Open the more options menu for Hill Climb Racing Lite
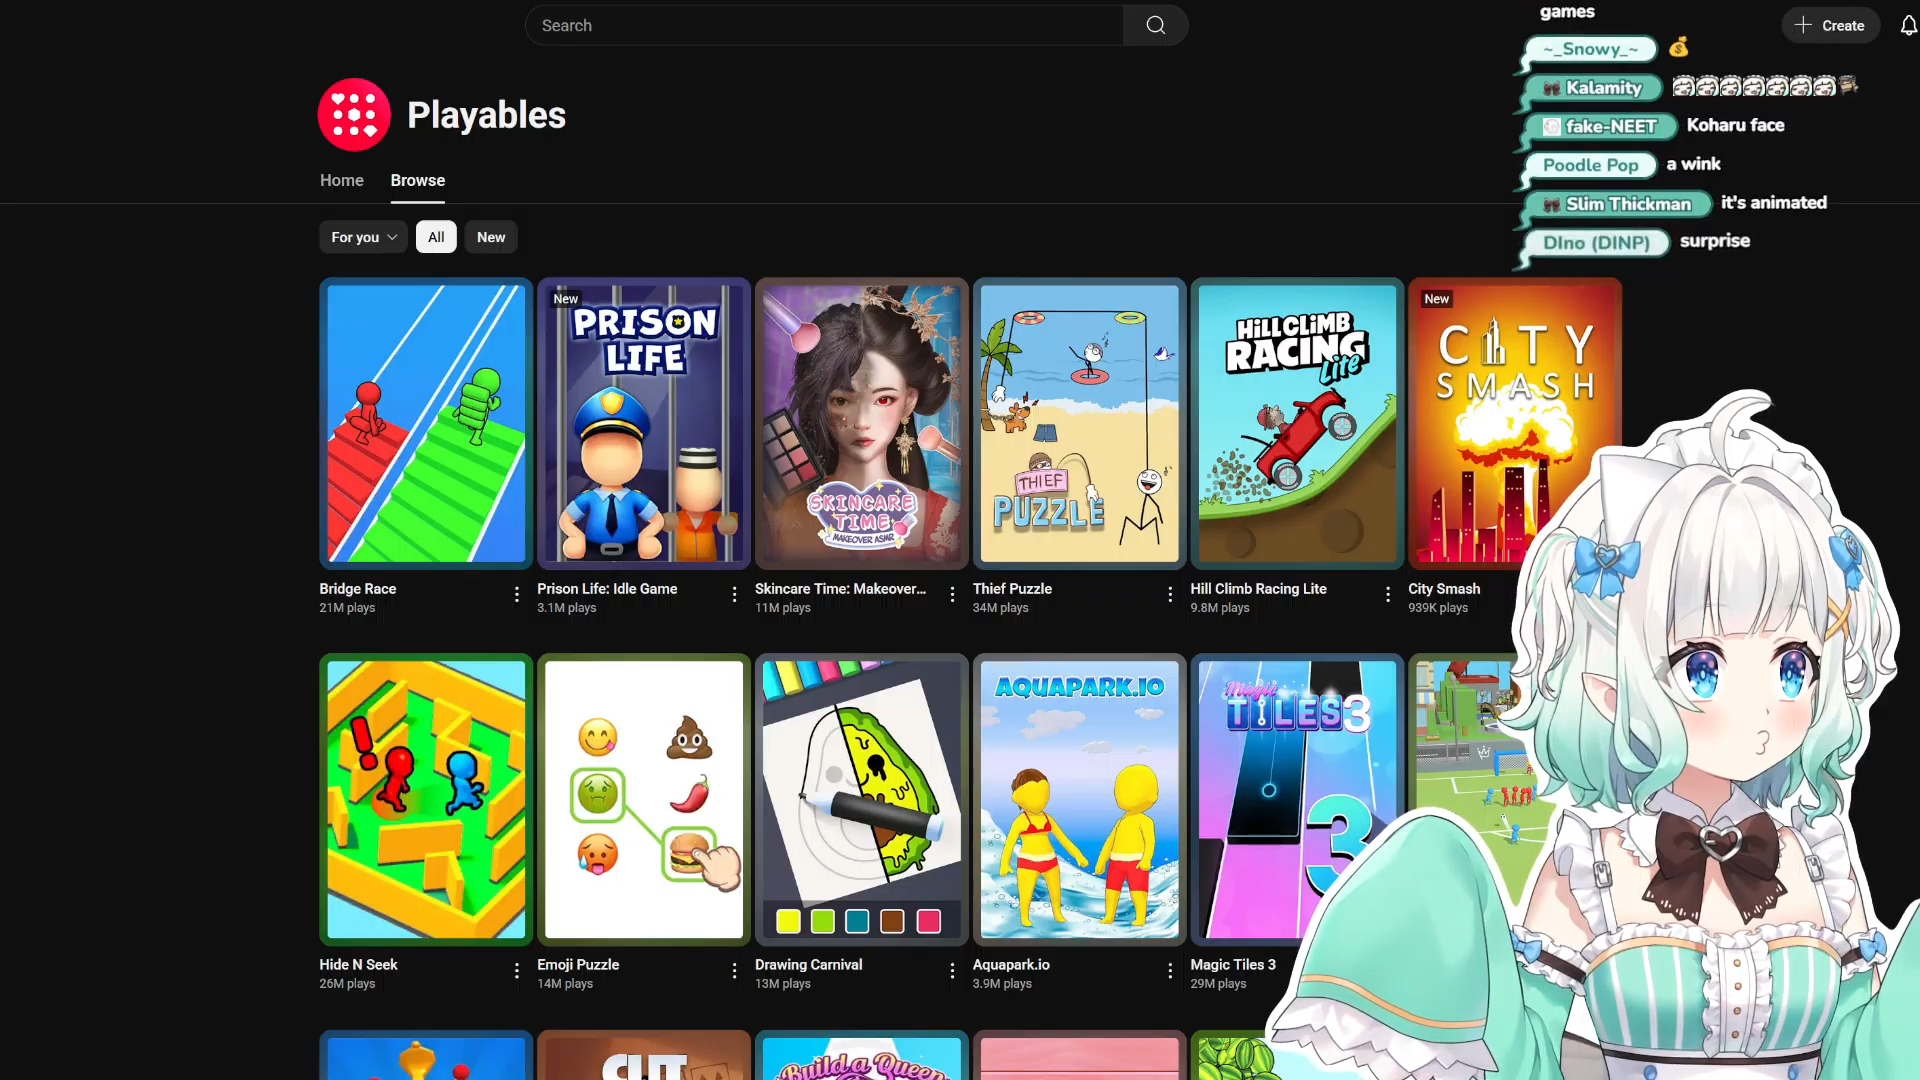Image resolution: width=1920 pixels, height=1080 pixels. 1388,595
